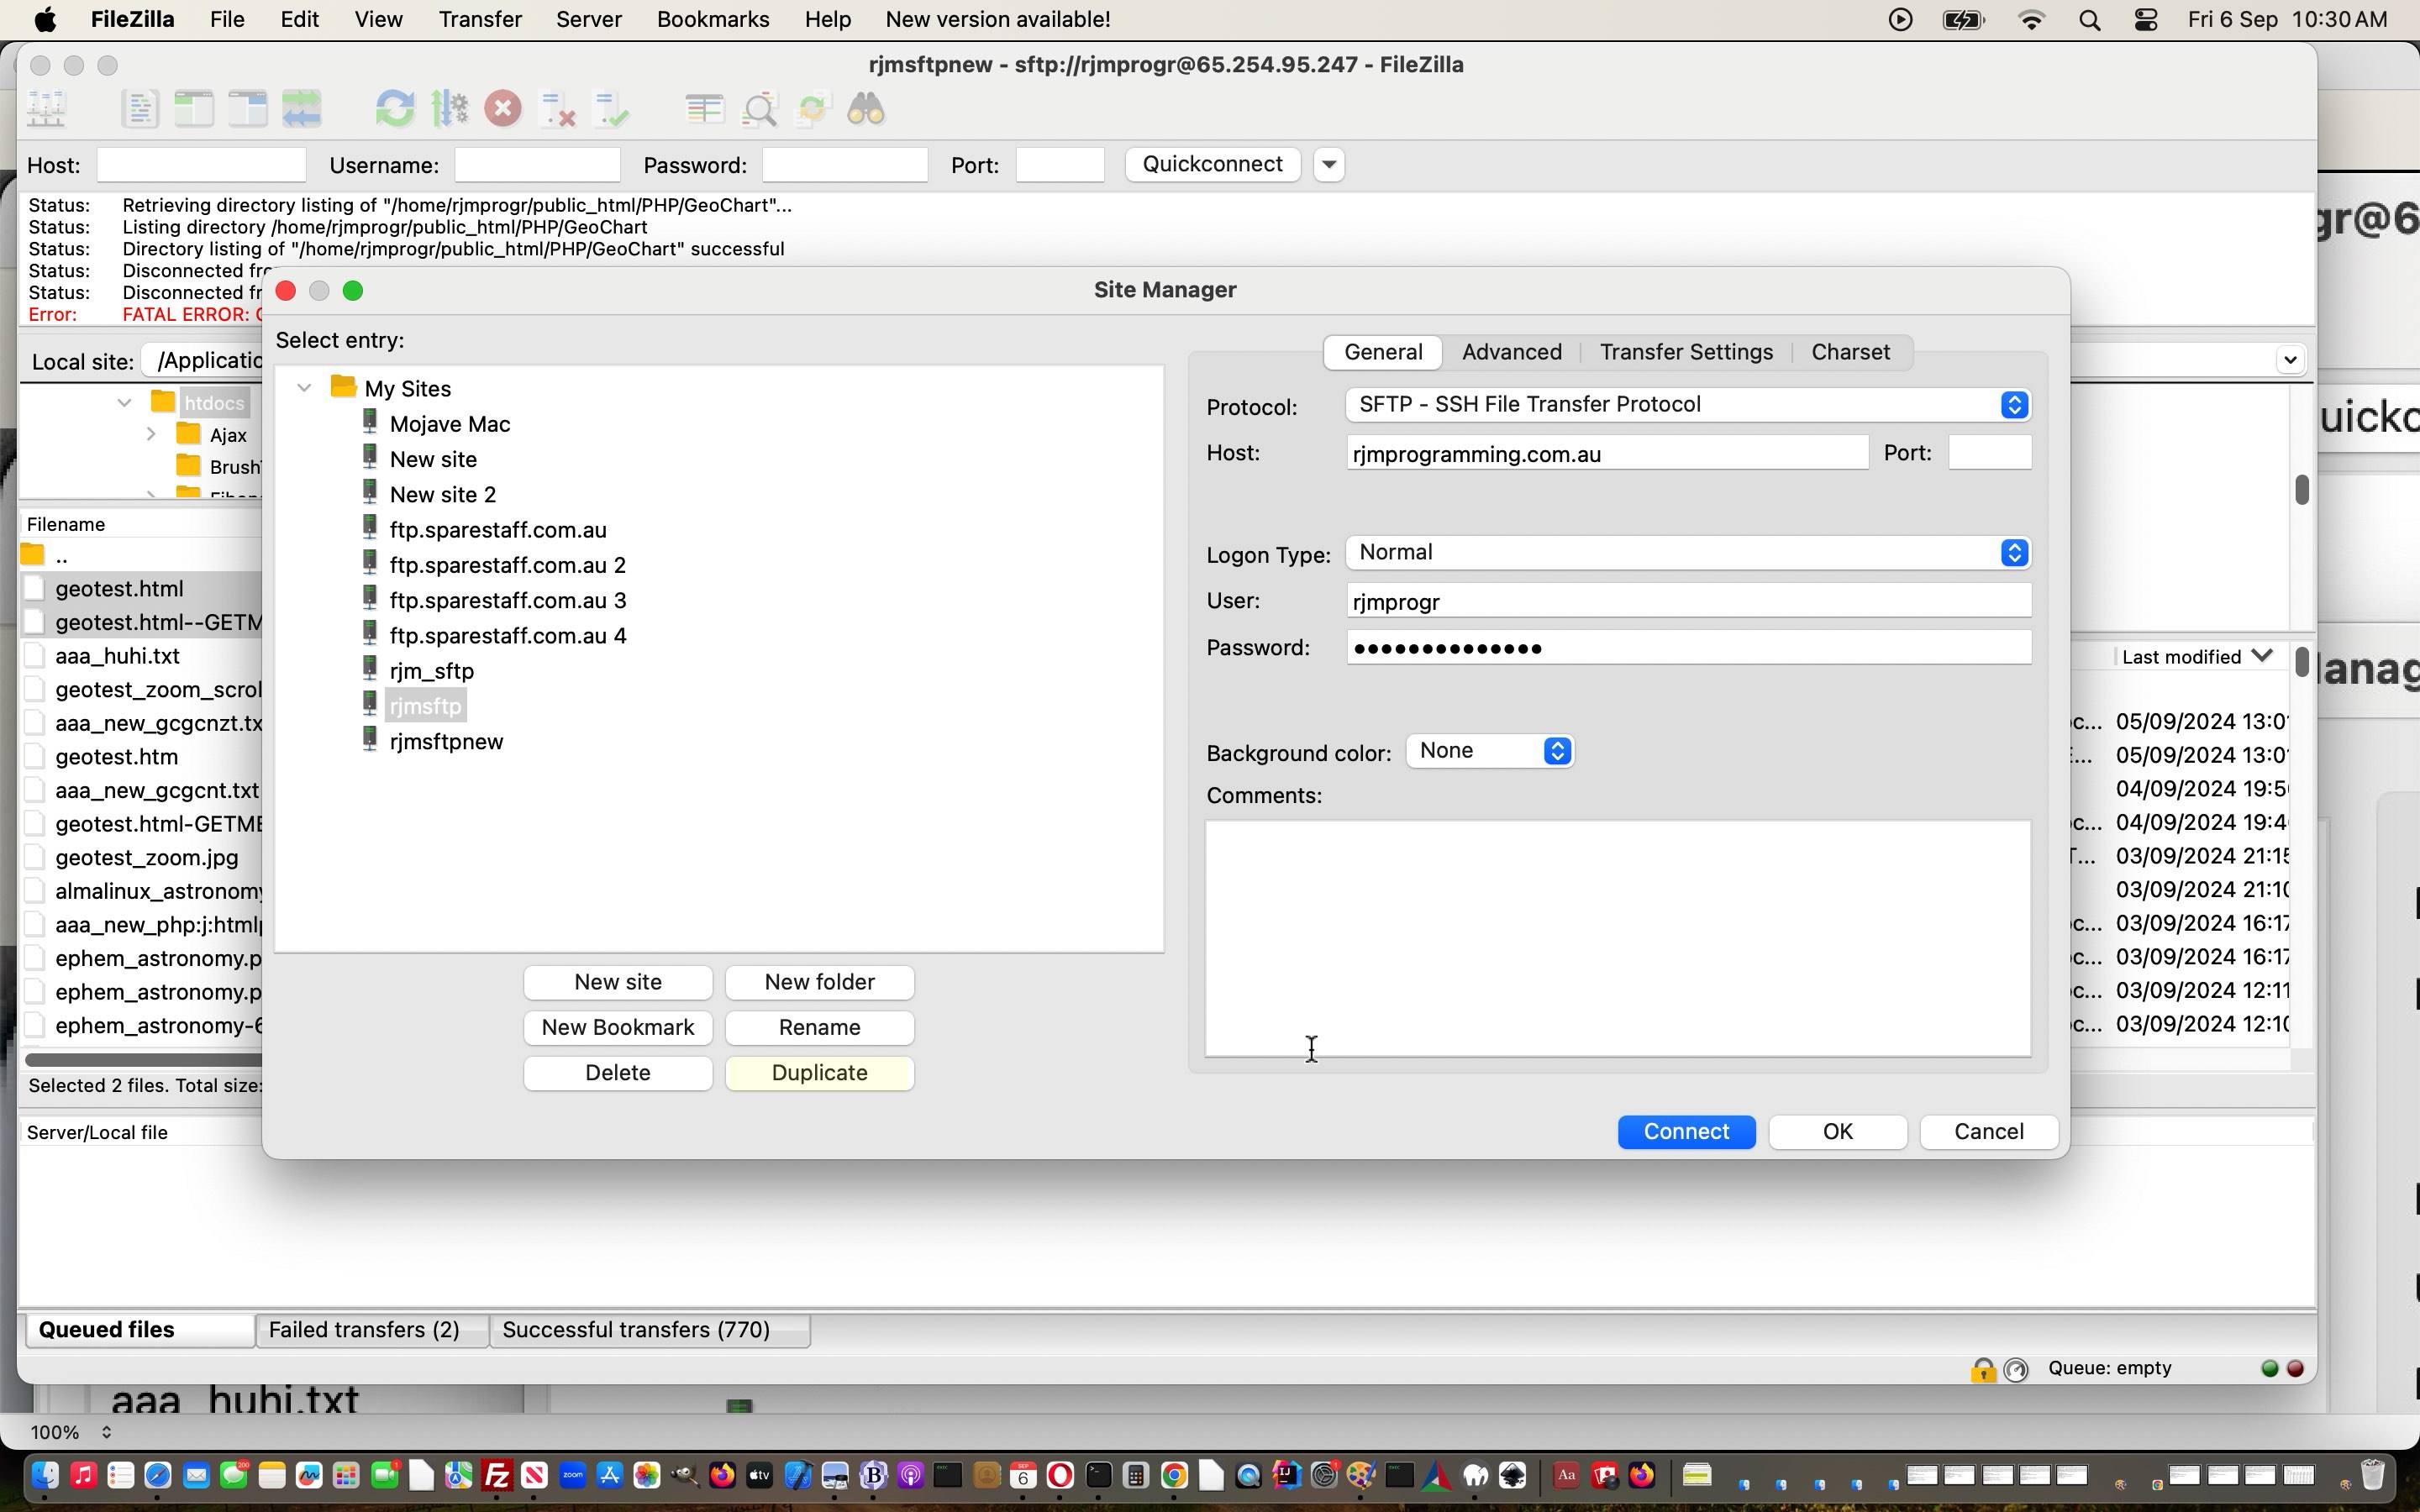Click the Duplicate button
The image size is (2420, 1512).
[819, 1073]
